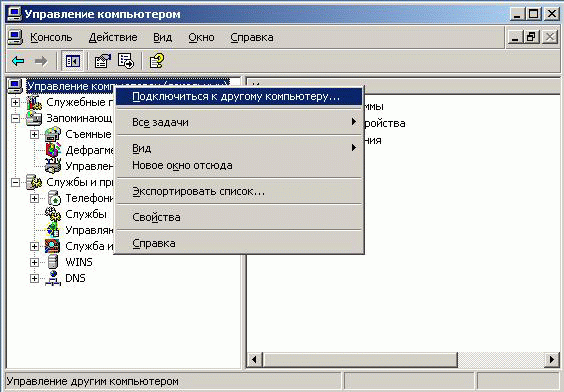Collapse the Службы и при node
The image size is (564, 392).
pos(15,182)
